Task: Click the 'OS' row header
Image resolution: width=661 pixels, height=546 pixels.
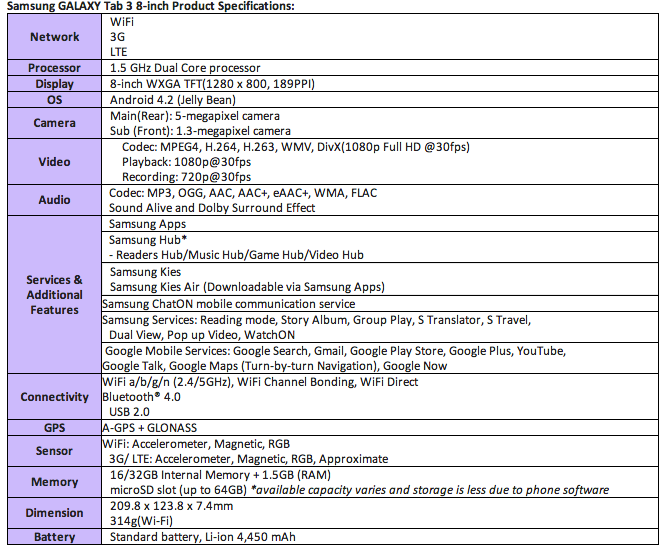Action: coord(54,100)
